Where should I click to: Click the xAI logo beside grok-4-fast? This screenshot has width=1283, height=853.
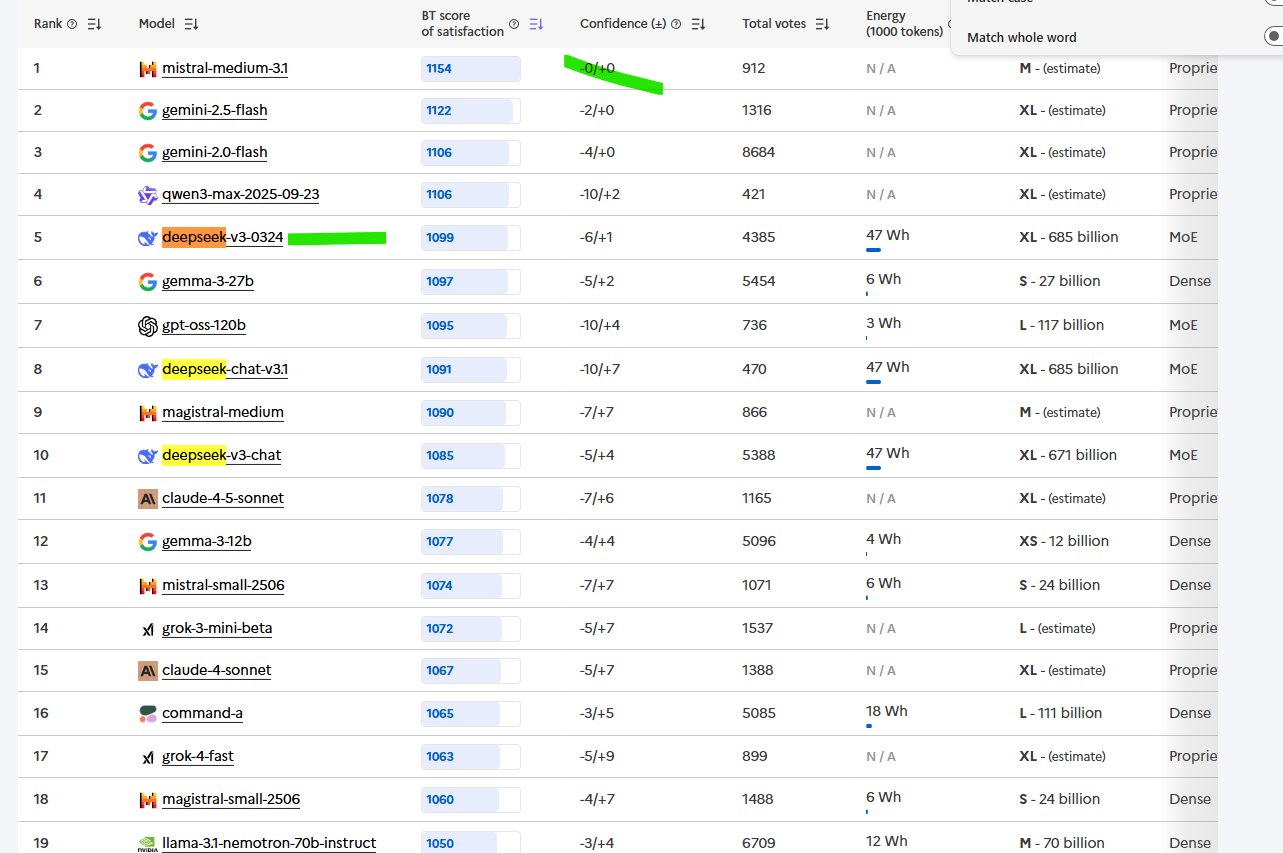pyautogui.click(x=148, y=757)
